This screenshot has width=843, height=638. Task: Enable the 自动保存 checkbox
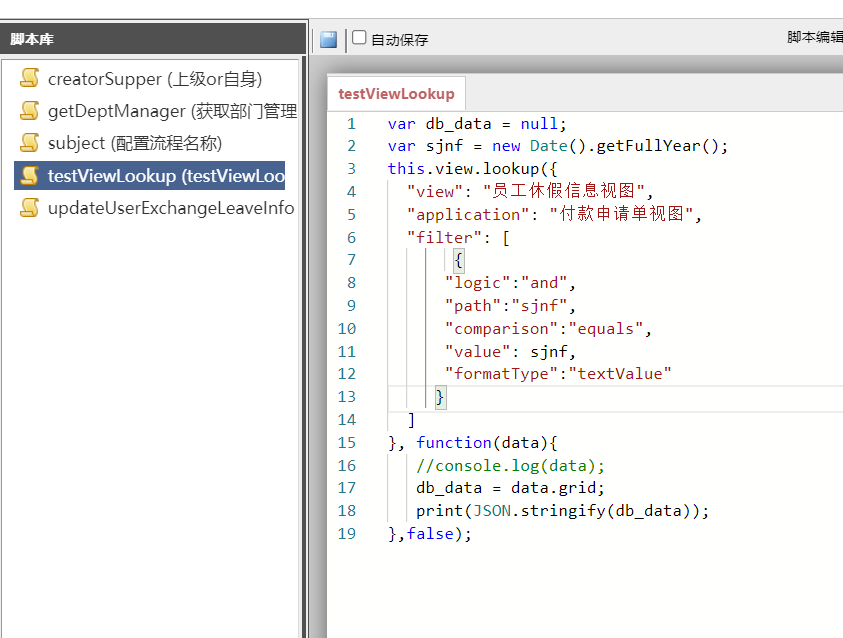[x=360, y=38]
